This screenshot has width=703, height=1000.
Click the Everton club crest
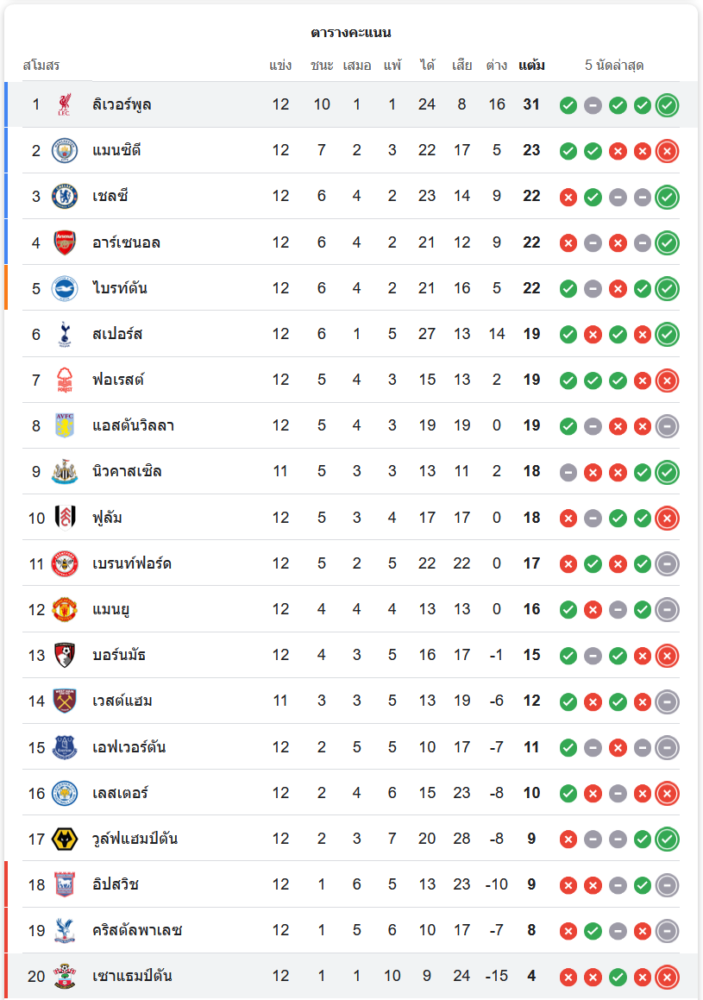click(x=65, y=747)
